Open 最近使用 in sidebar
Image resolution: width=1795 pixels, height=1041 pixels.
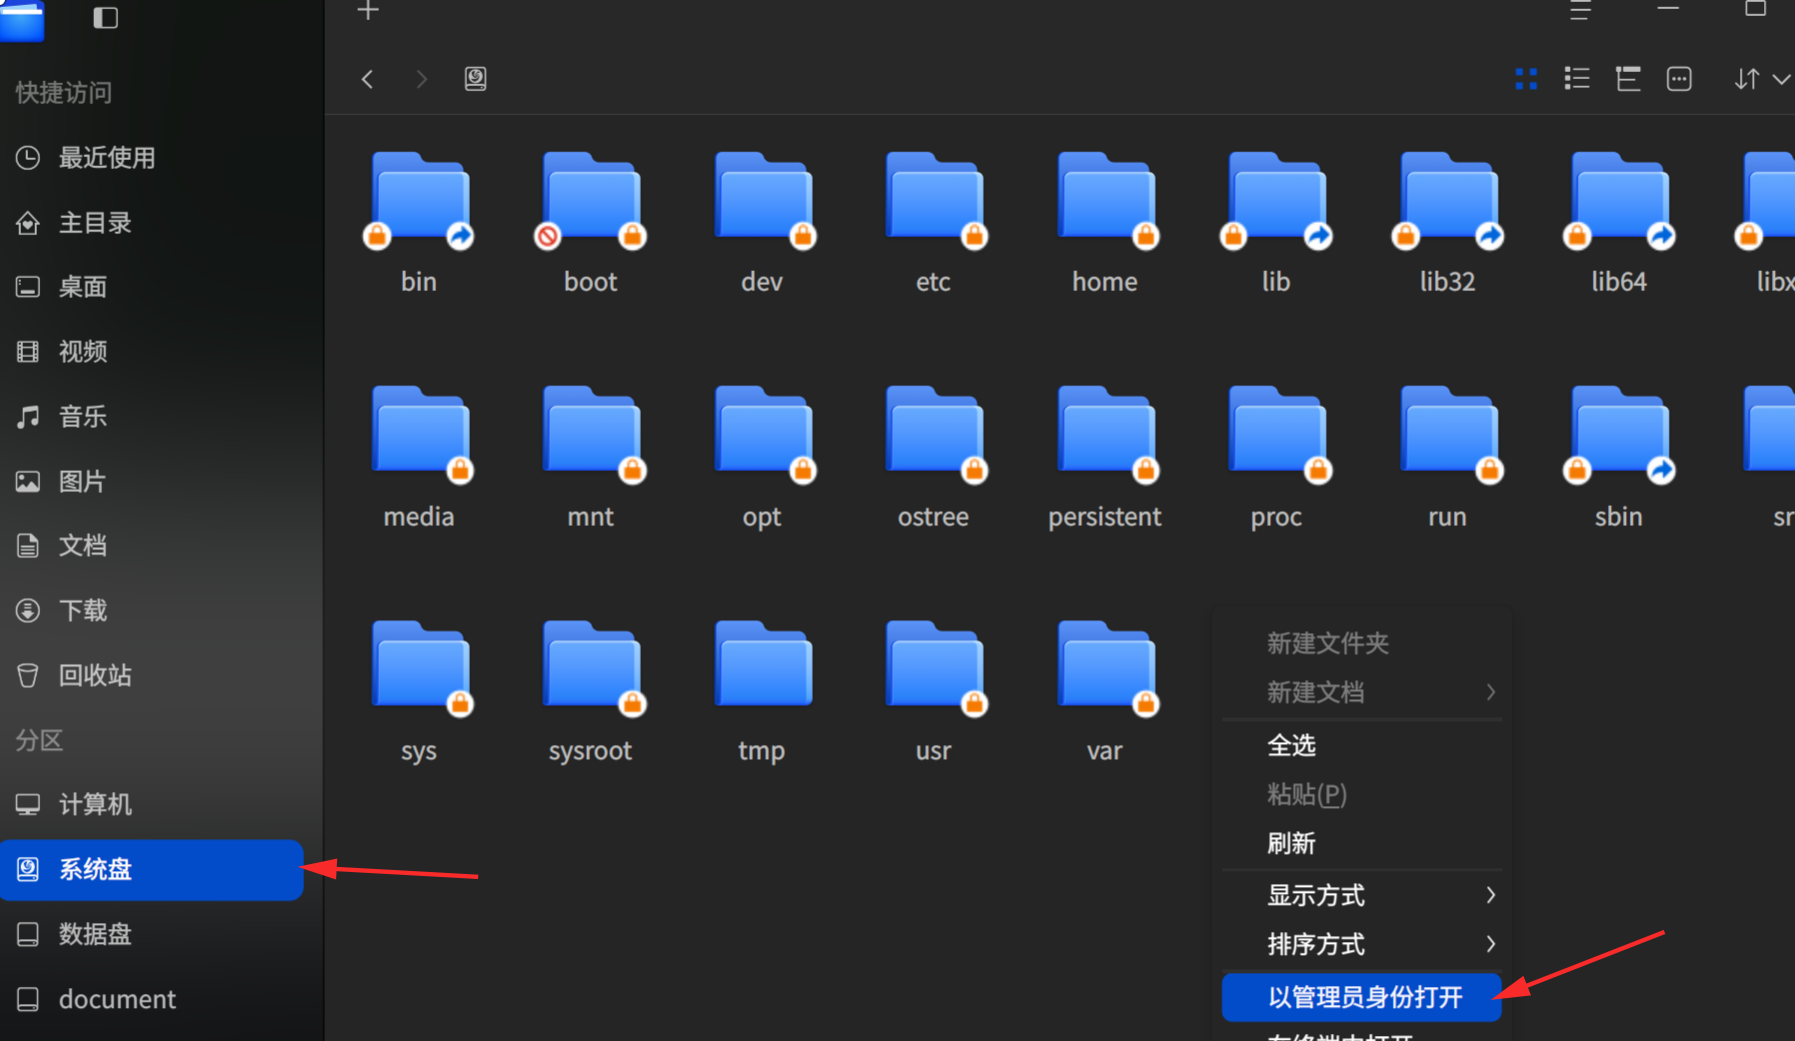coord(152,158)
